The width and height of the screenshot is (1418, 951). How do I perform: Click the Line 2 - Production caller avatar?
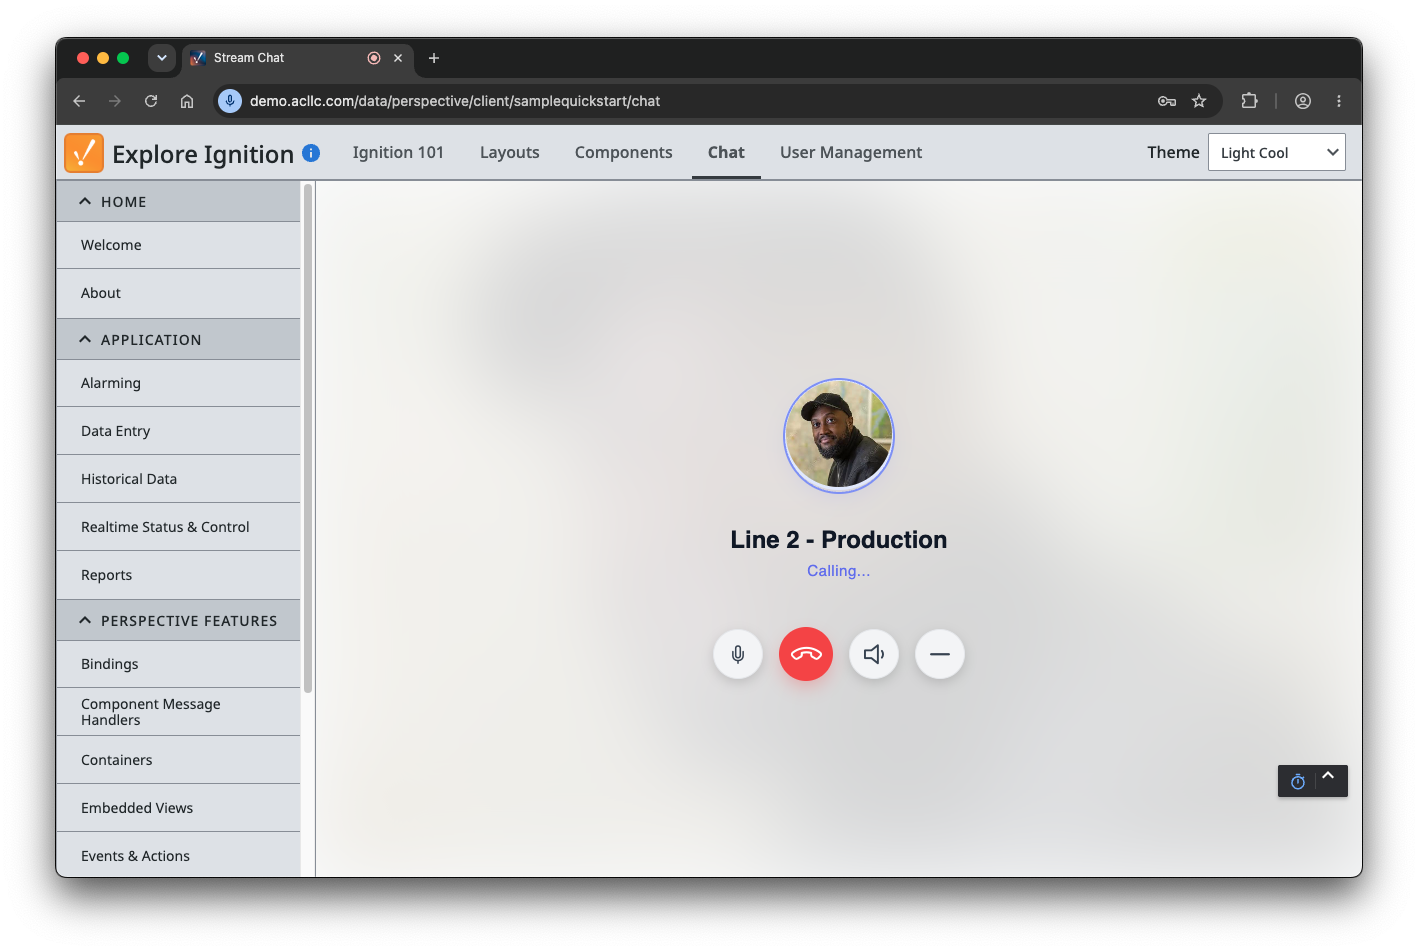(839, 435)
